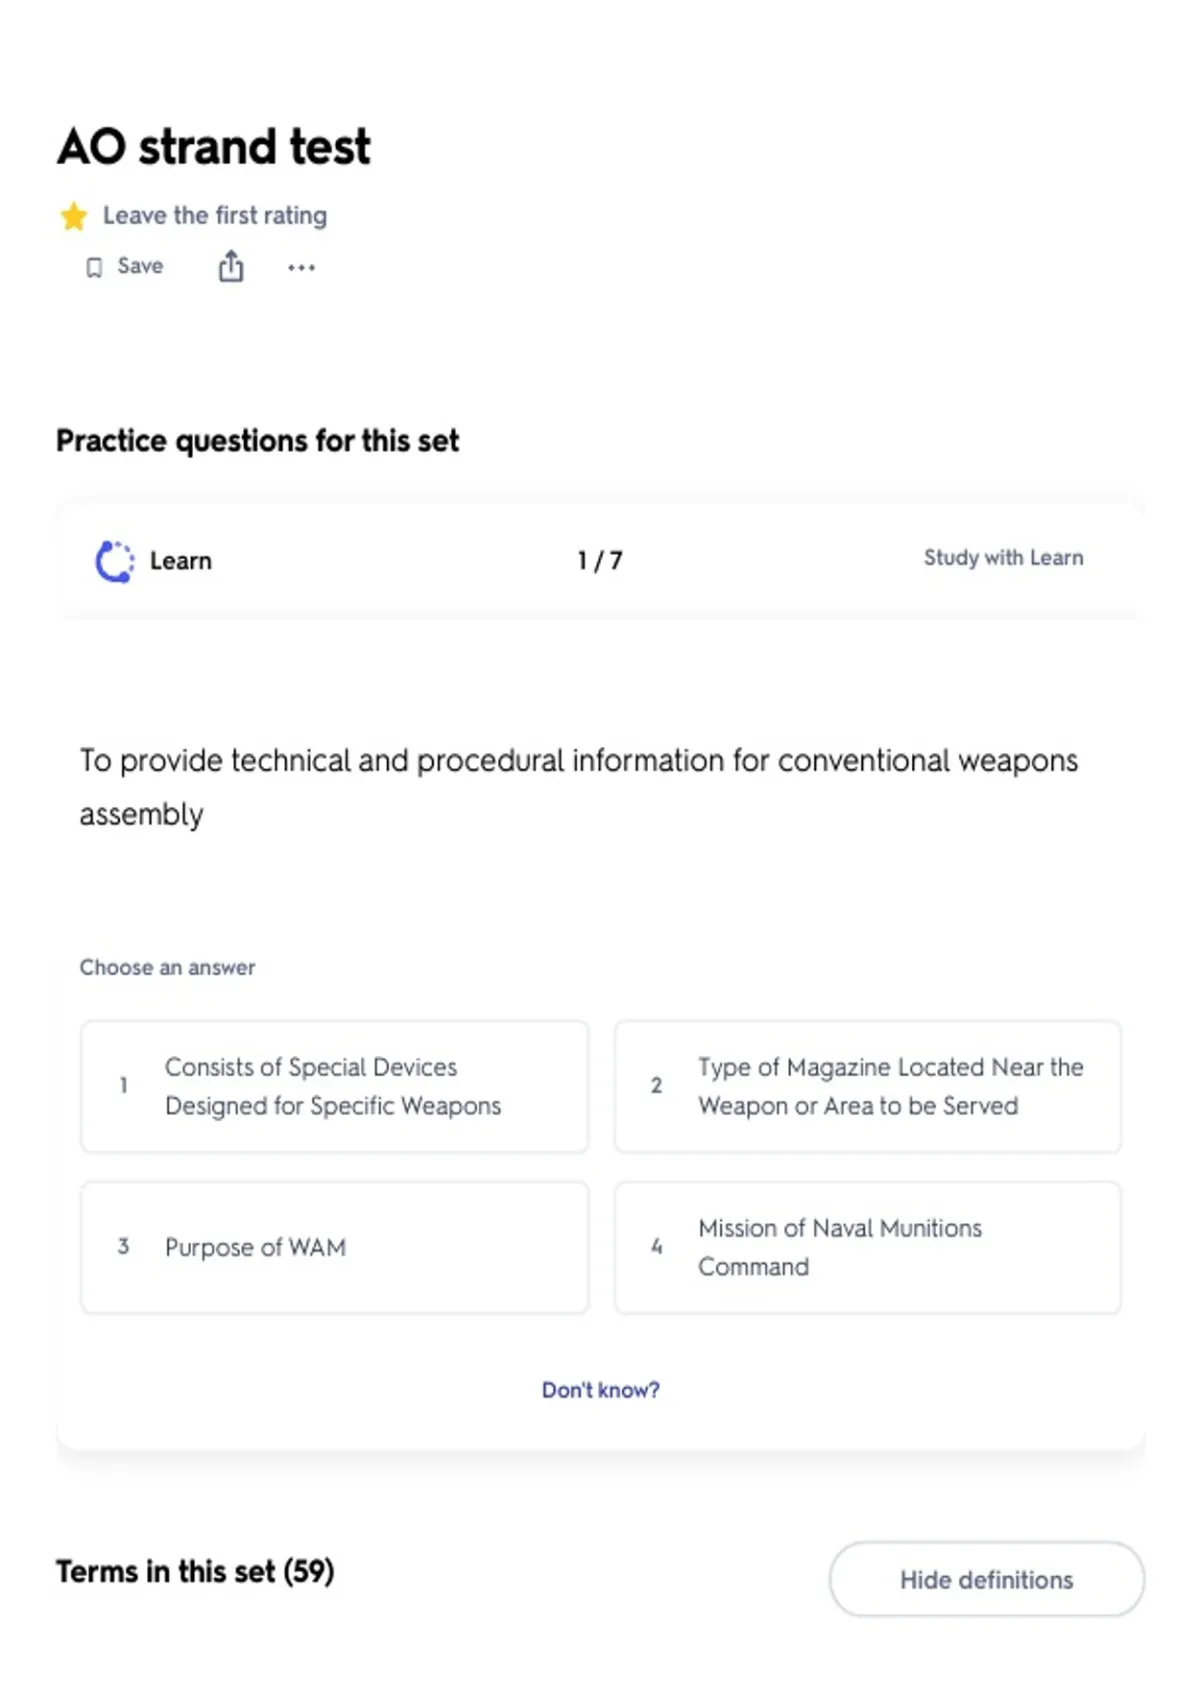Pick the 'Purpose of WAM' answer
The height and width of the screenshot is (1700, 1200).
point(334,1247)
